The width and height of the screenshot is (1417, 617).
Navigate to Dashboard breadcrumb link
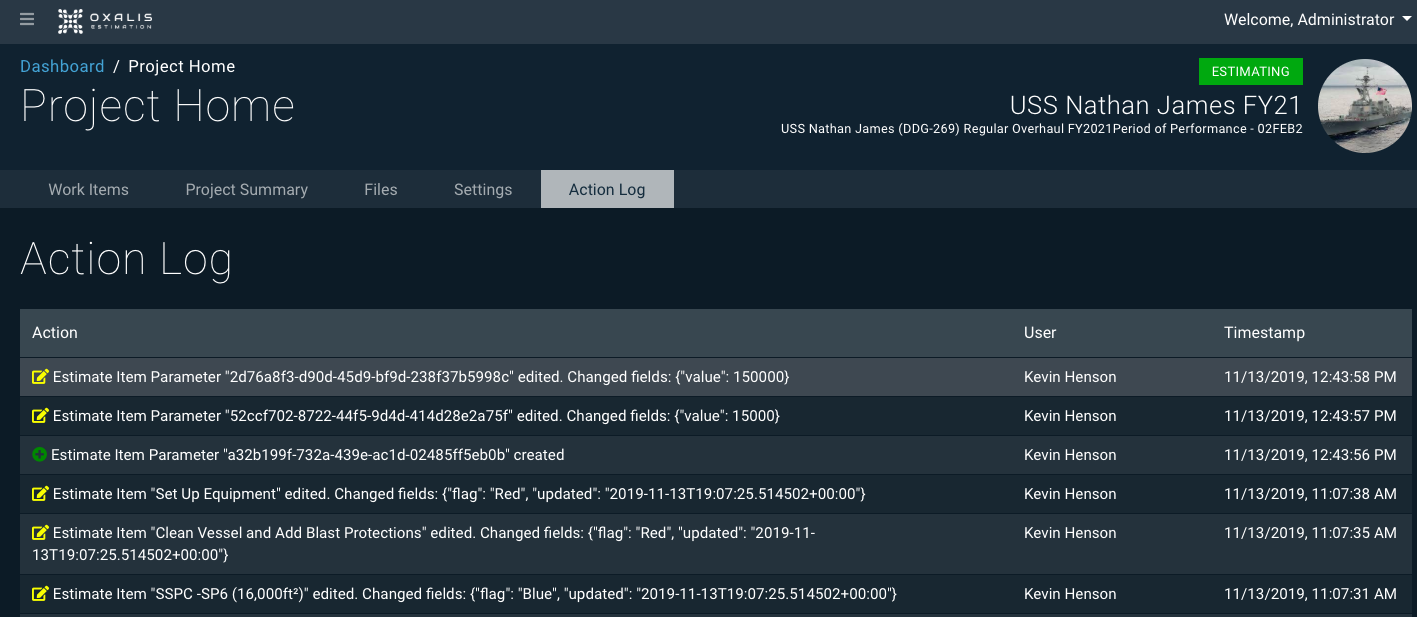pos(62,66)
